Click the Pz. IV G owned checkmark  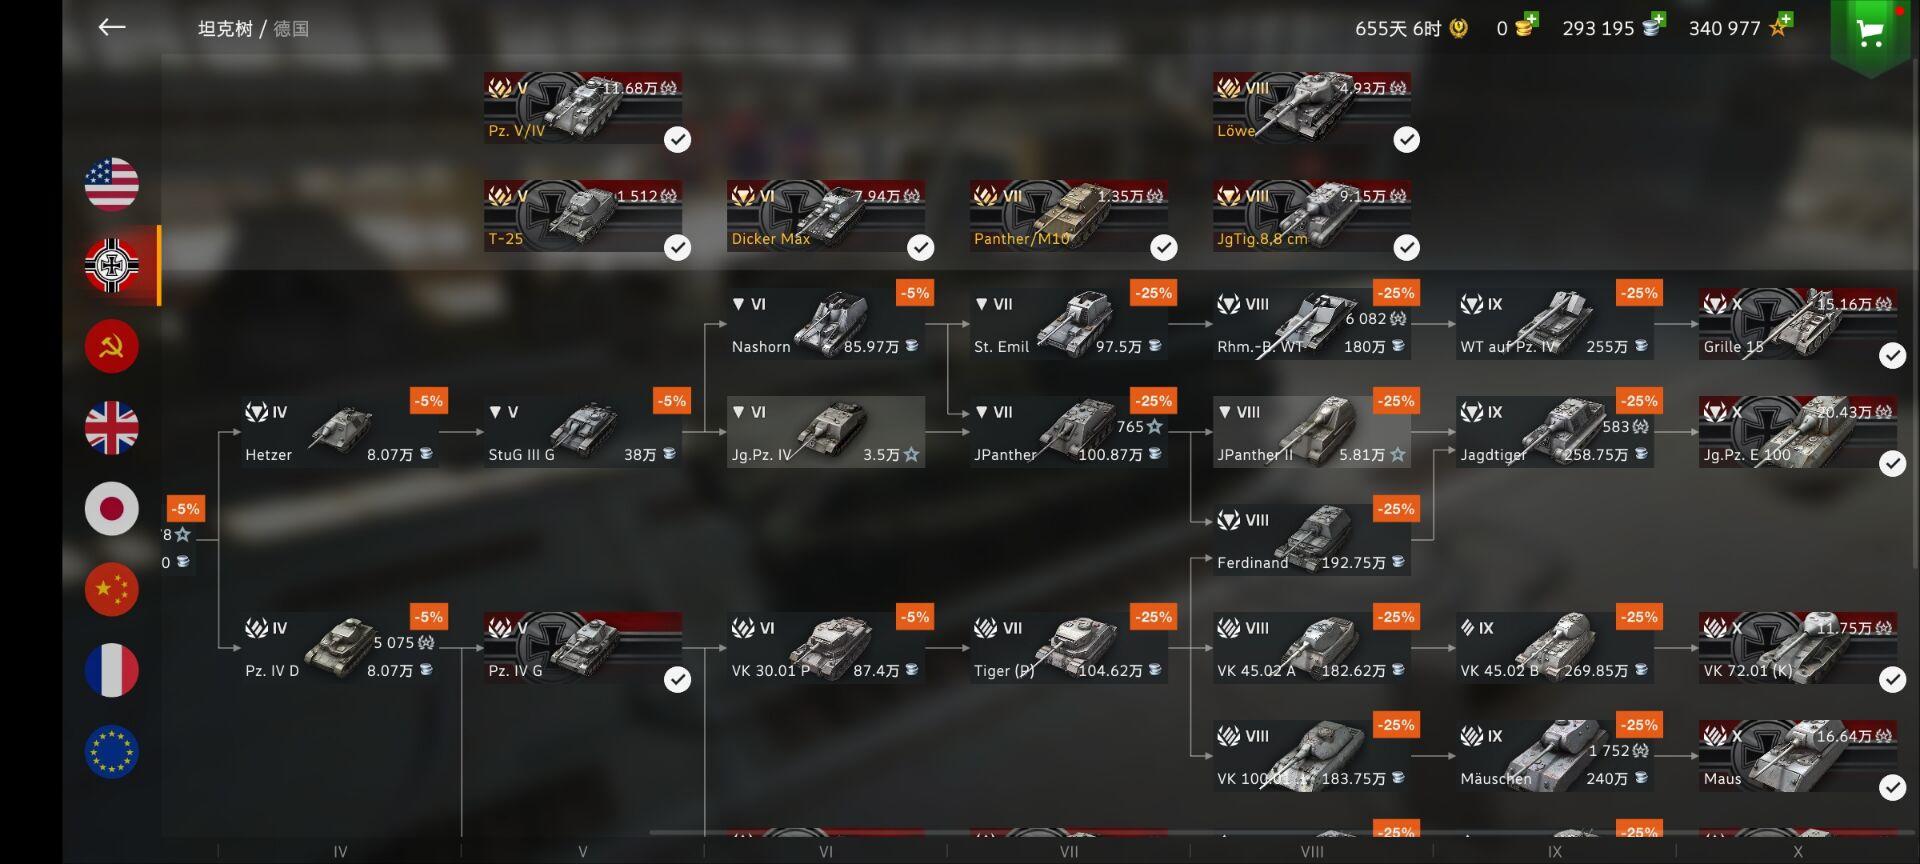[x=677, y=679]
